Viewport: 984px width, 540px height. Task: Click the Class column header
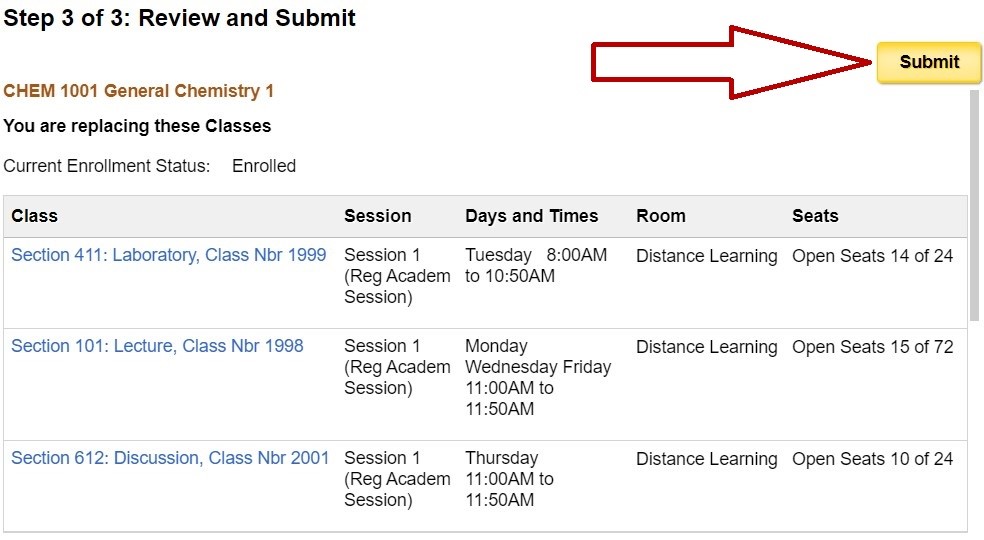(35, 216)
